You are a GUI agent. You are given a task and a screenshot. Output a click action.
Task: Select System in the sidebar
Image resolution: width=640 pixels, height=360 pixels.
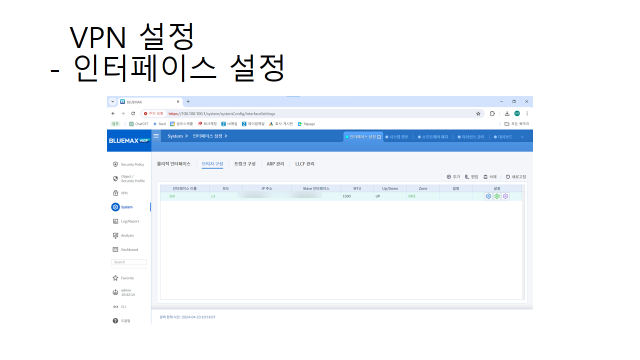(122, 207)
